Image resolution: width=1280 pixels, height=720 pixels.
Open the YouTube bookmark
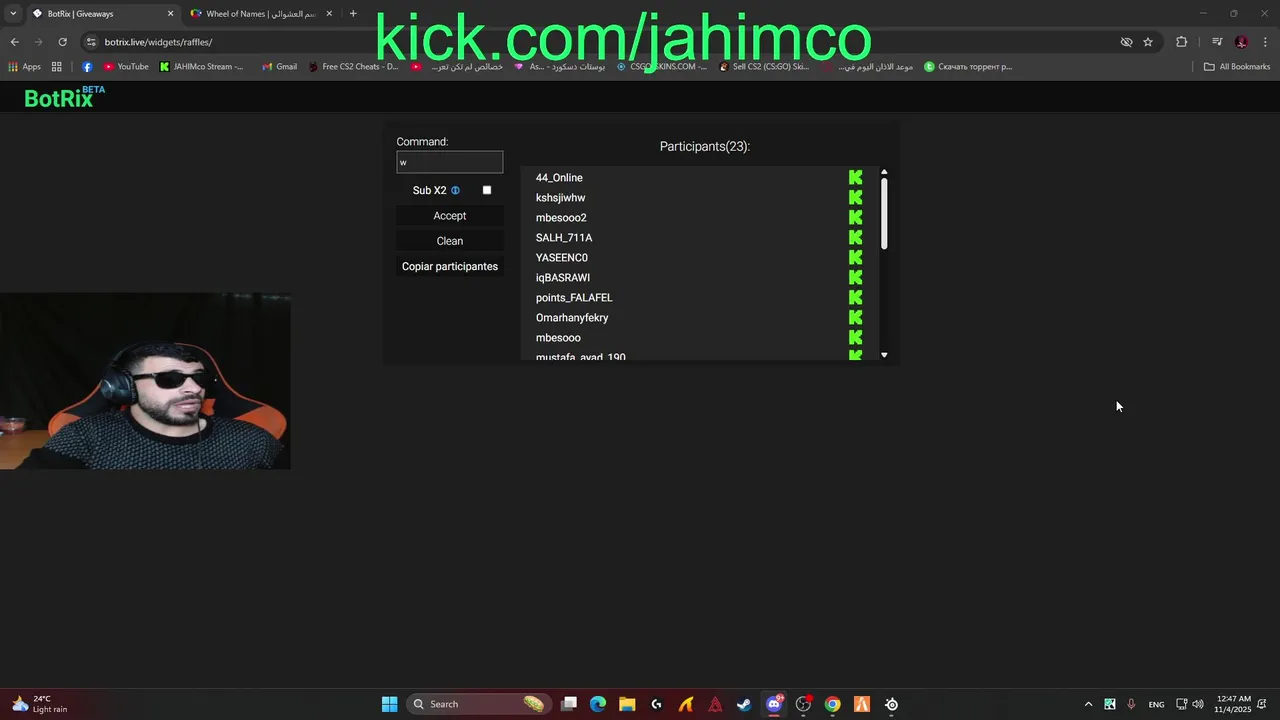coord(126,67)
